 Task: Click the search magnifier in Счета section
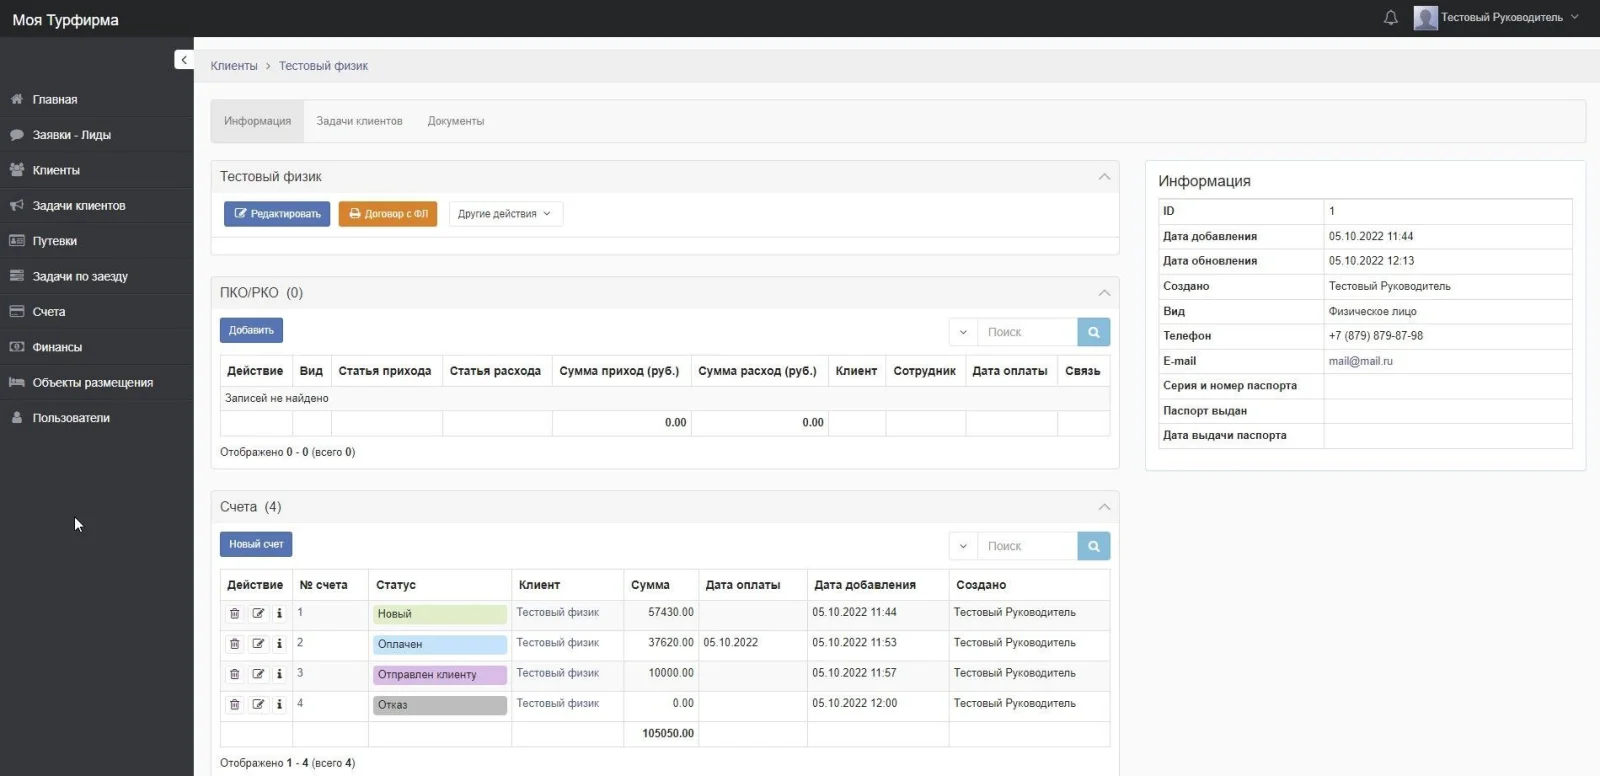click(x=1093, y=546)
